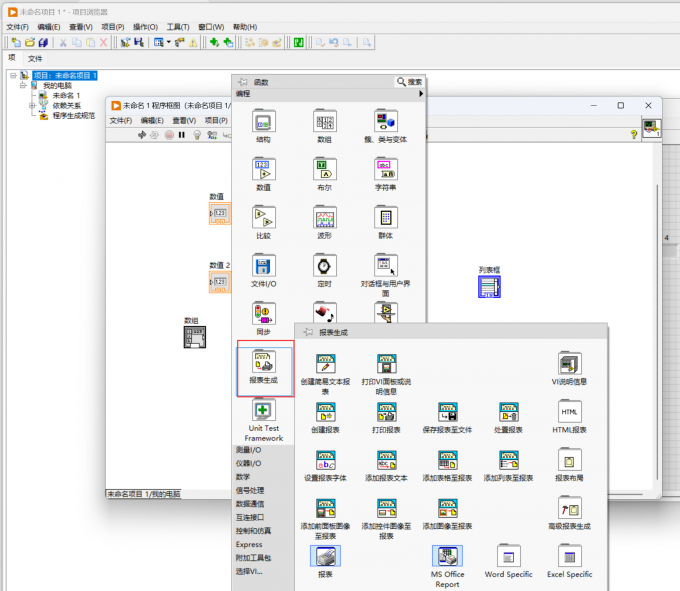This screenshot has width=680, height=591.
Task: Pick the 创建简易文本报表 VI
Action: tap(325, 363)
